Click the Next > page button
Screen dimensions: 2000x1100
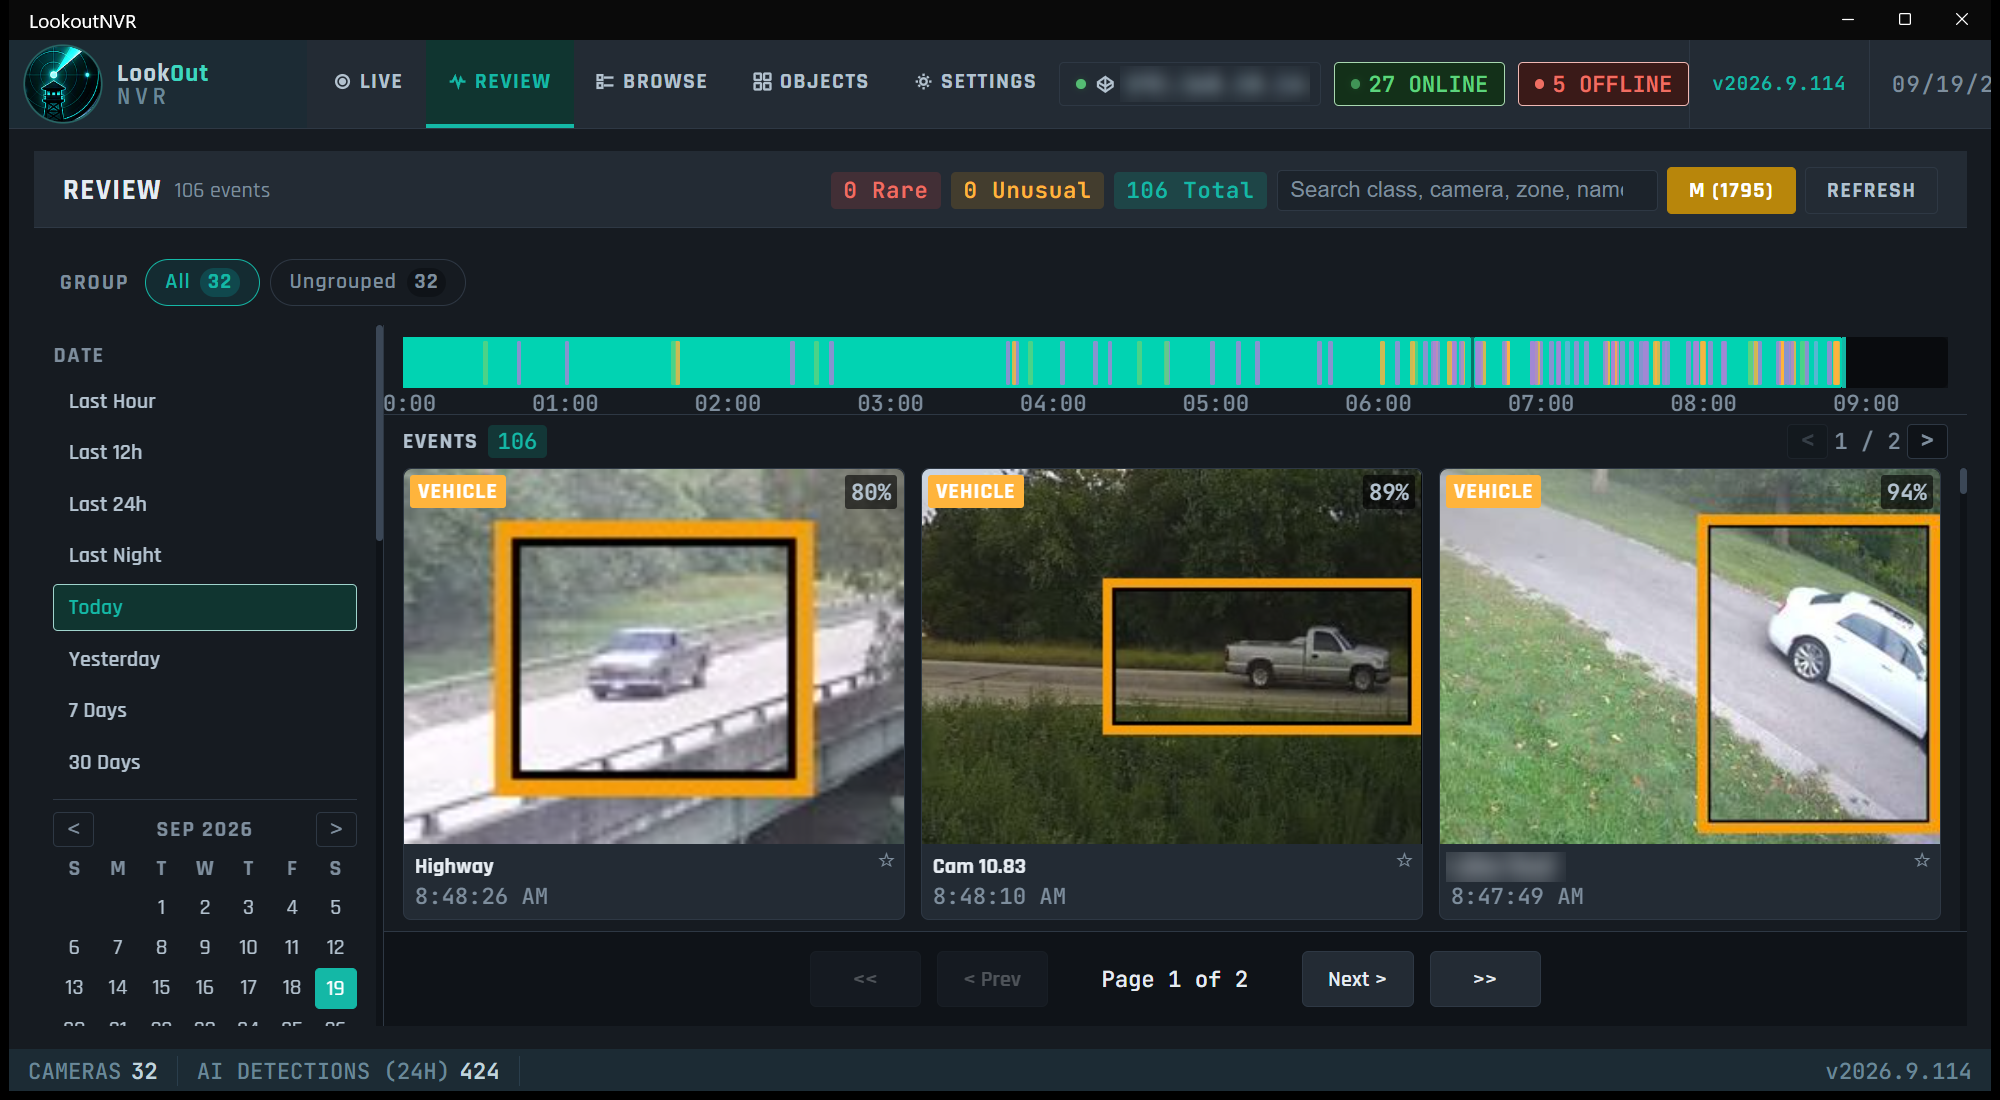[1357, 979]
